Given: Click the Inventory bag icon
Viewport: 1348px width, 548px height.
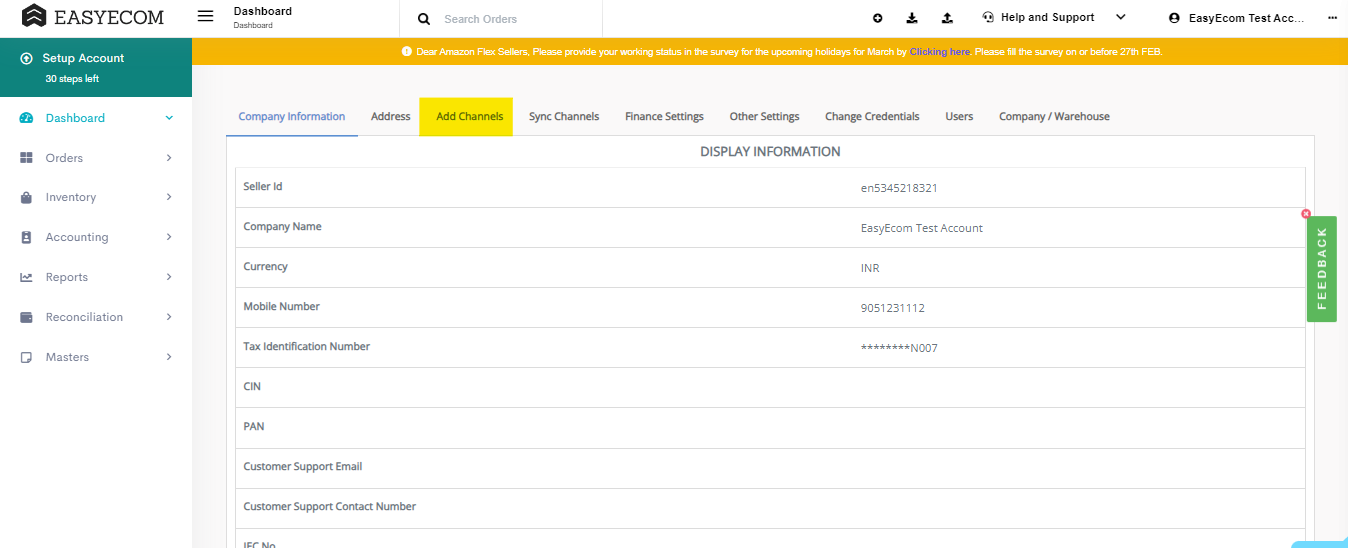Looking at the screenshot, I should pyautogui.click(x=26, y=198).
